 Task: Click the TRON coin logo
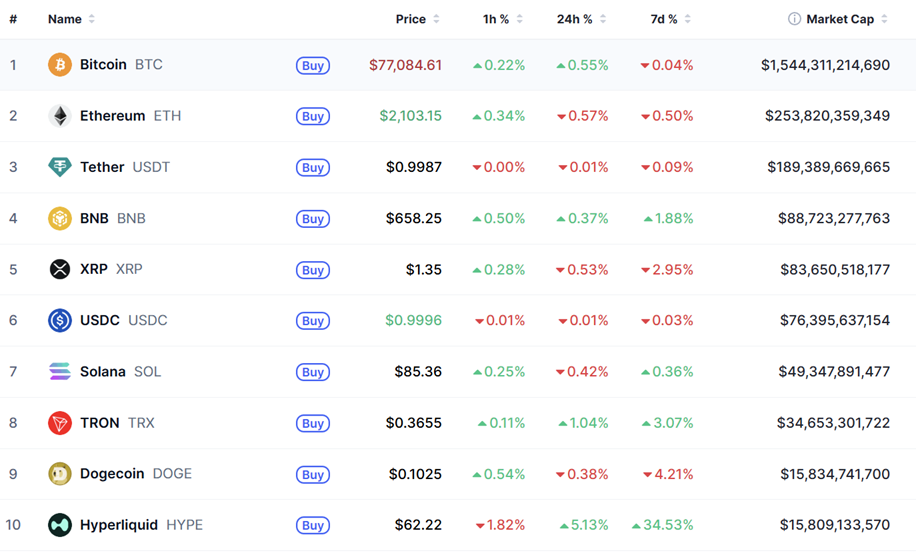point(60,423)
